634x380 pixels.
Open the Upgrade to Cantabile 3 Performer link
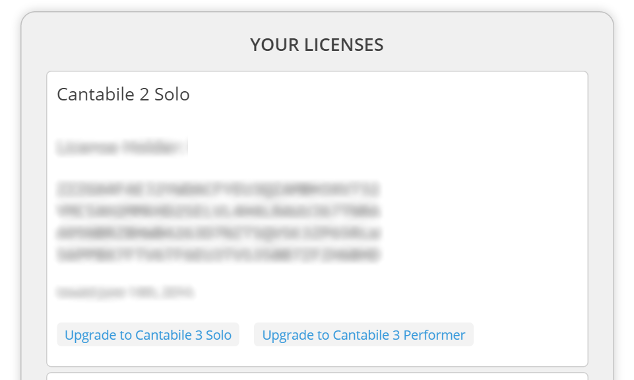[x=363, y=335]
